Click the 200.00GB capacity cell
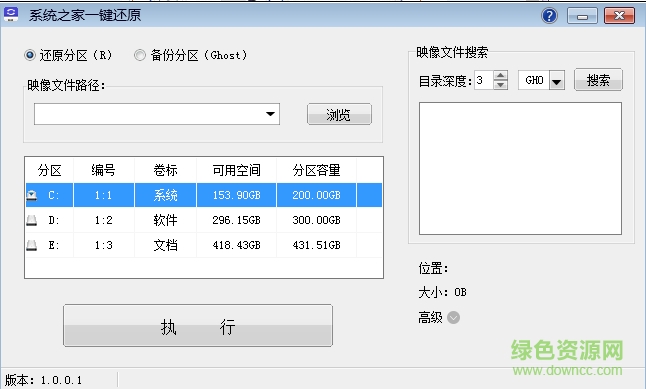 pos(316,195)
